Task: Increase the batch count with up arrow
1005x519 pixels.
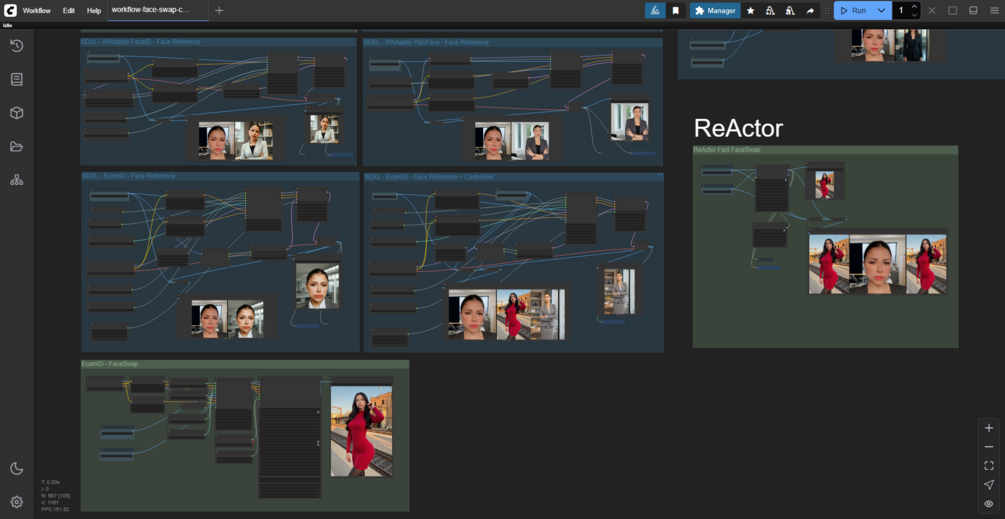Action: click(x=915, y=6)
